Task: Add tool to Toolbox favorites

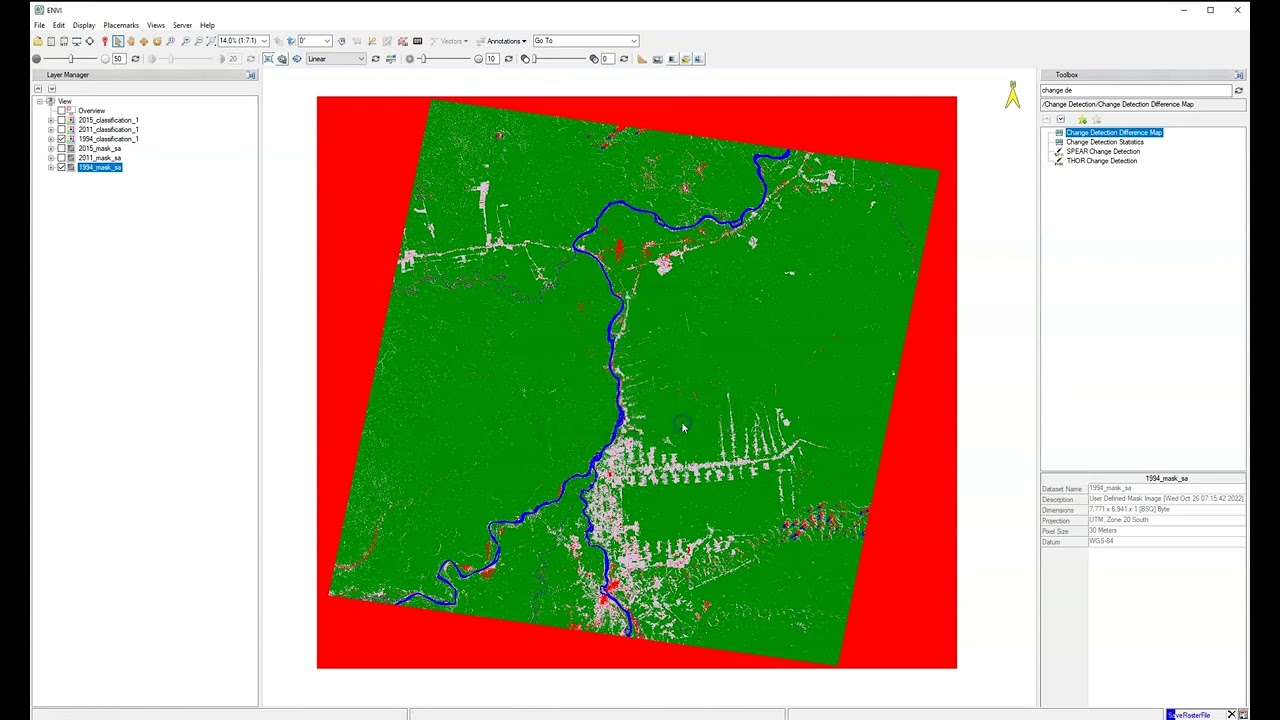Action: pos(1082,120)
